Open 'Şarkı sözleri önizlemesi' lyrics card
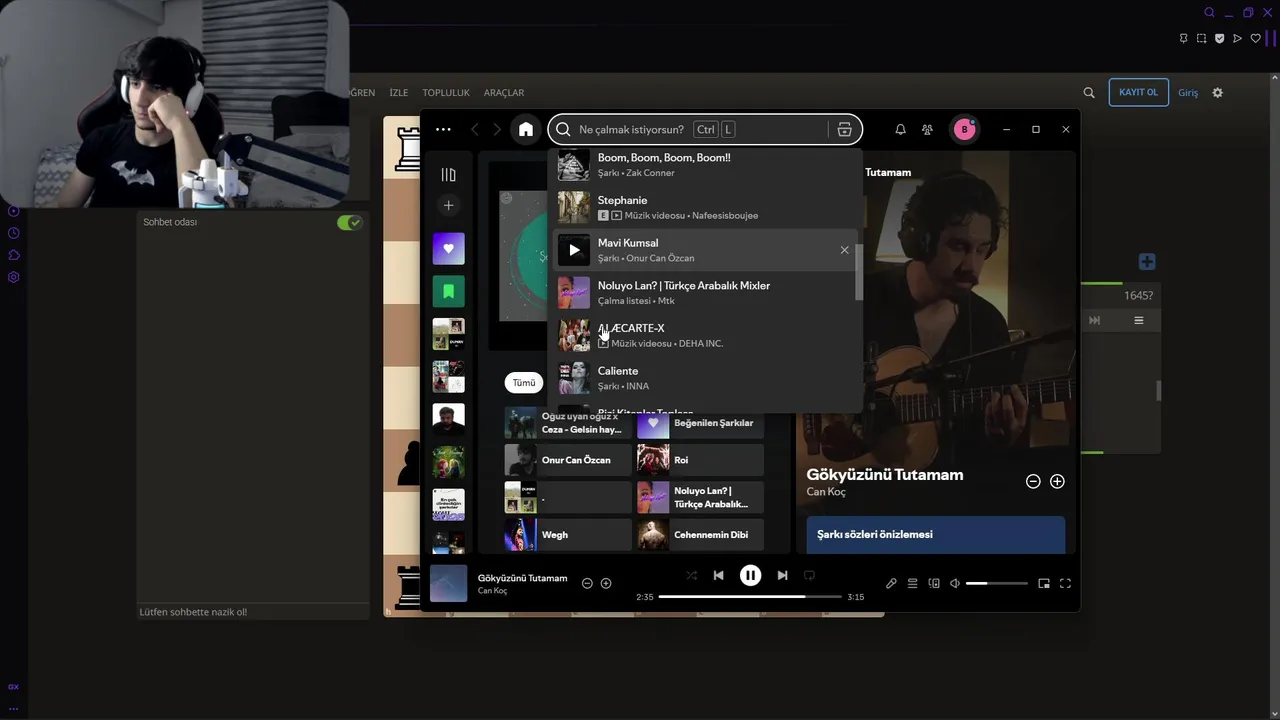 [x=936, y=535]
